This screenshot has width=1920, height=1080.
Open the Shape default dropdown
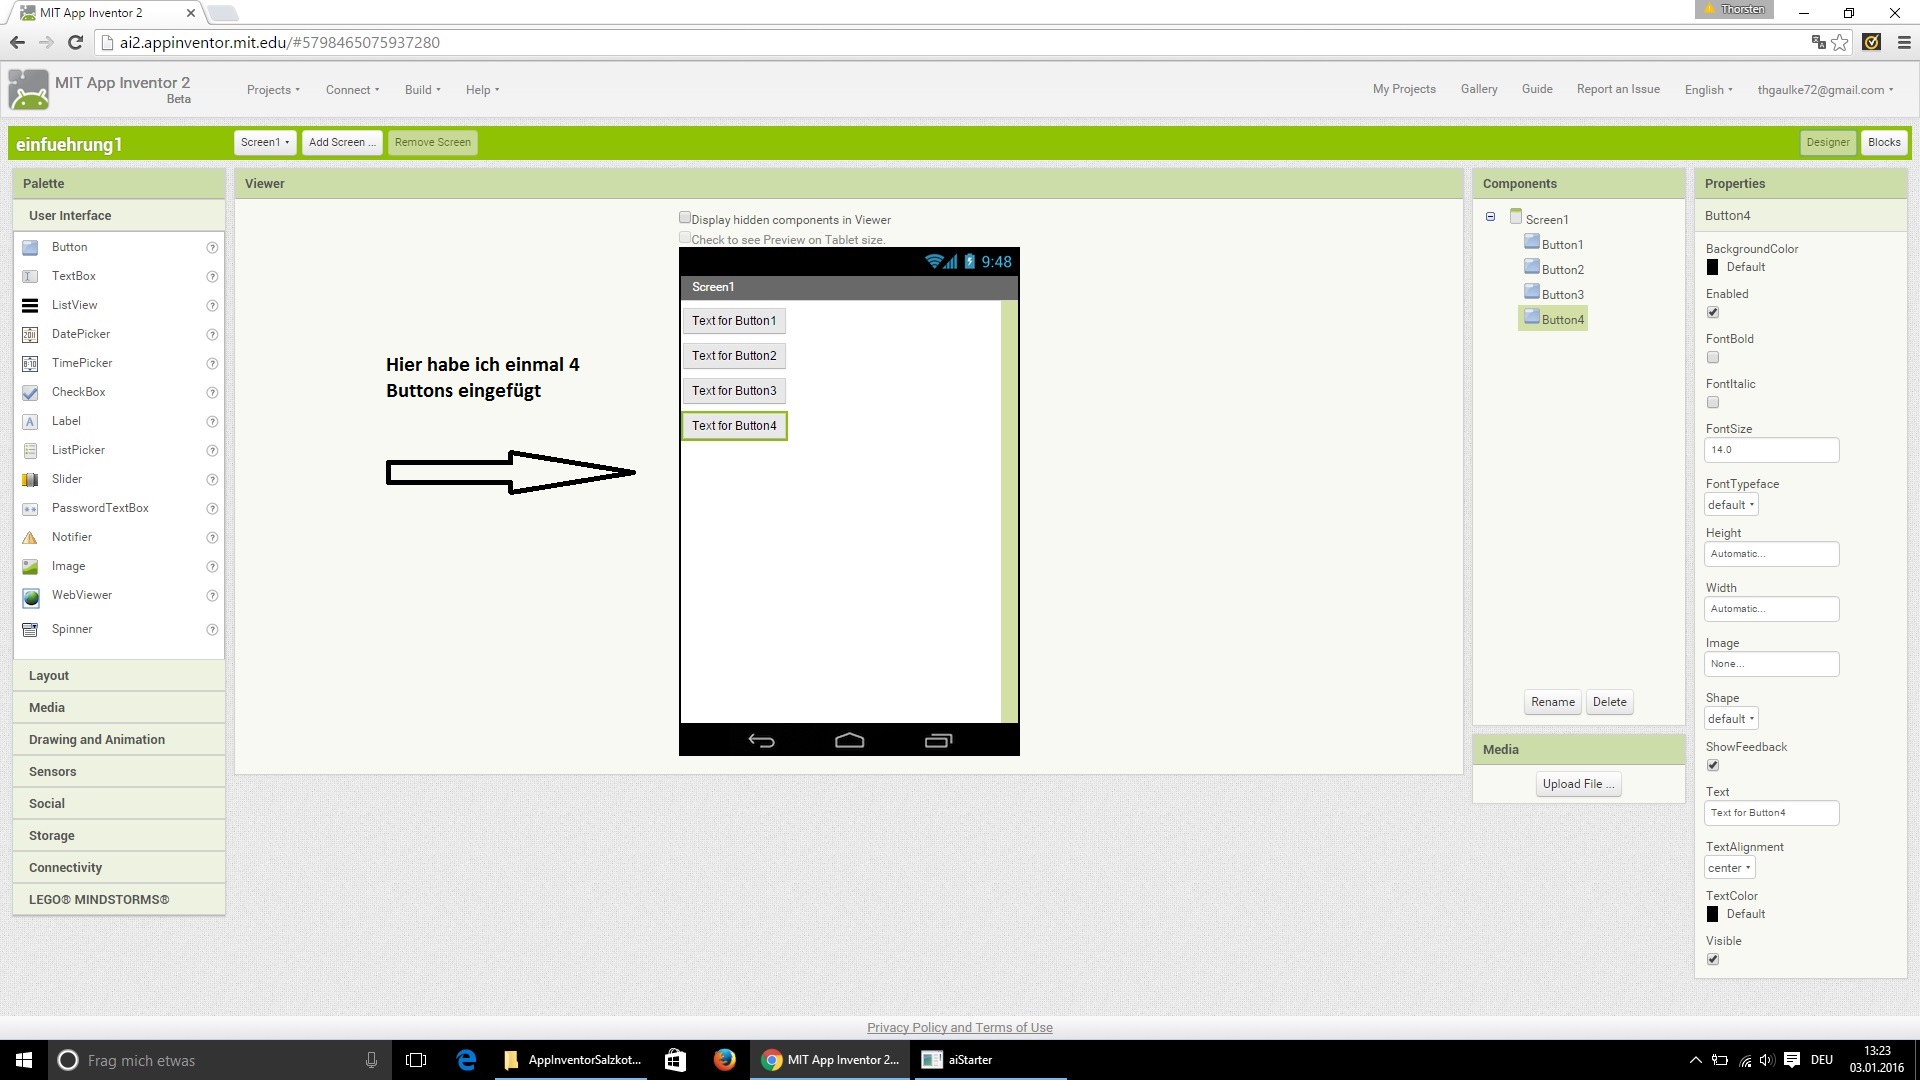pyautogui.click(x=1731, y=719)
